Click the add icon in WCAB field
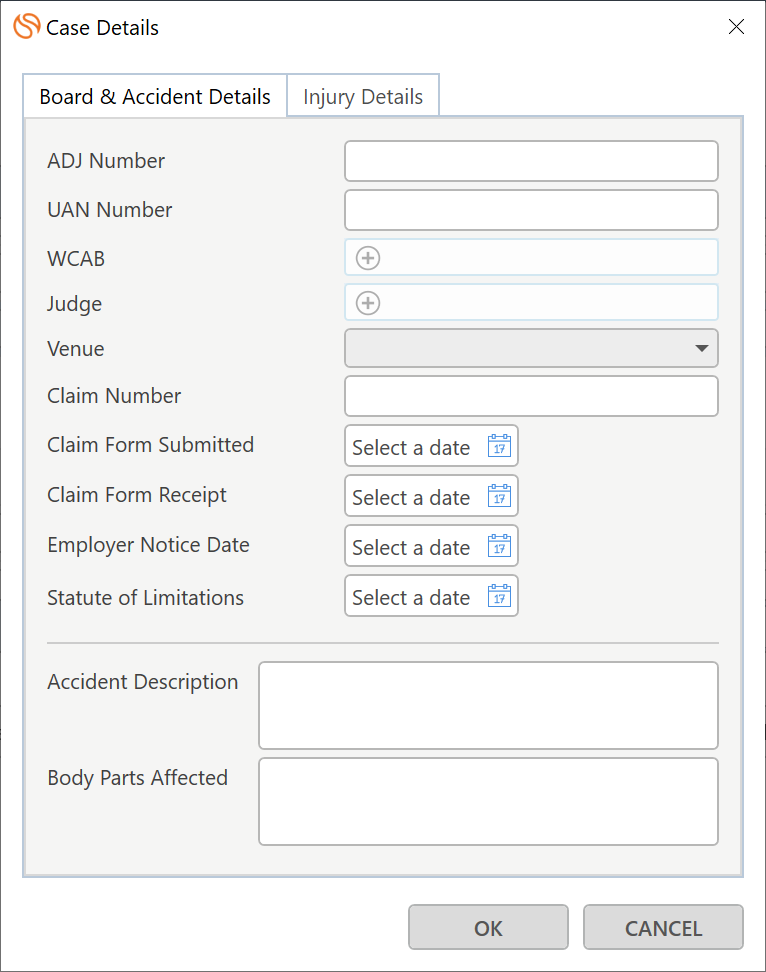 [368, 258]
